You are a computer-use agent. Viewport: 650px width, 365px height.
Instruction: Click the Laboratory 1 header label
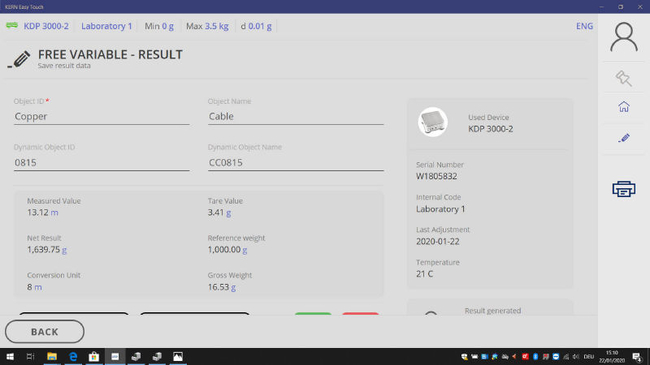pos(107,26)
